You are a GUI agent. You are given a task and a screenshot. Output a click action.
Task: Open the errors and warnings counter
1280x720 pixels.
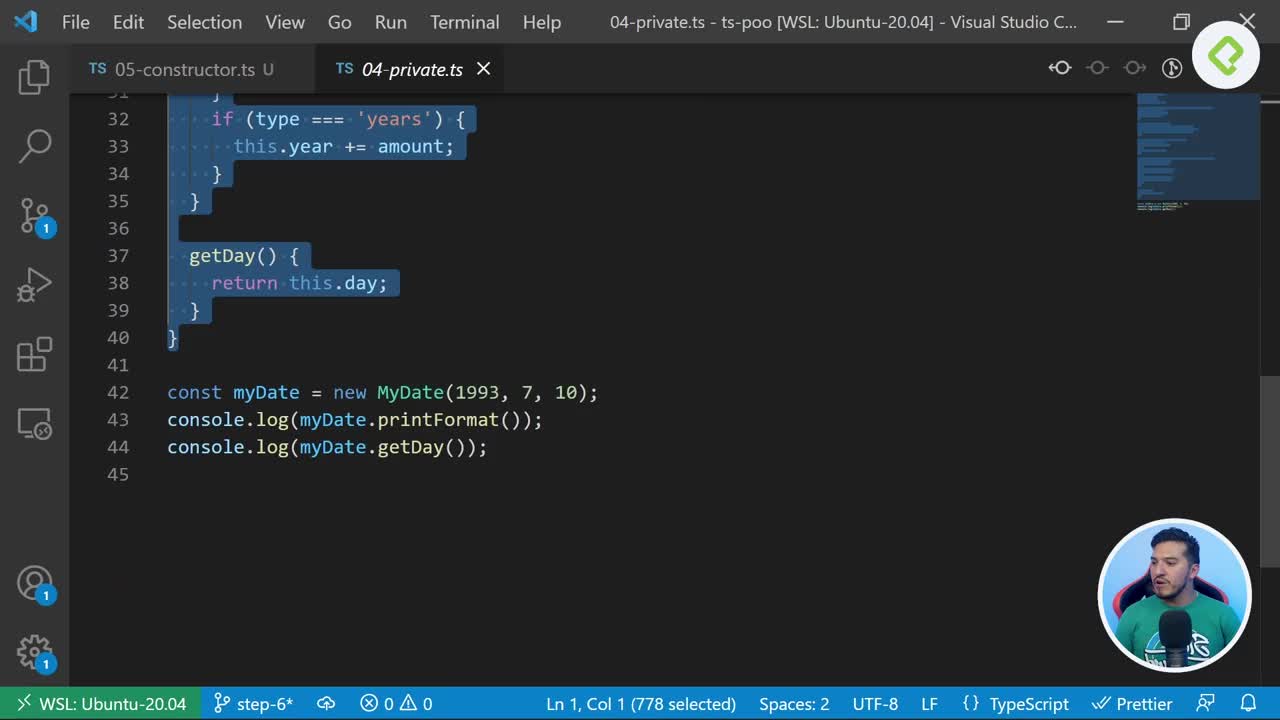point(396,704)
